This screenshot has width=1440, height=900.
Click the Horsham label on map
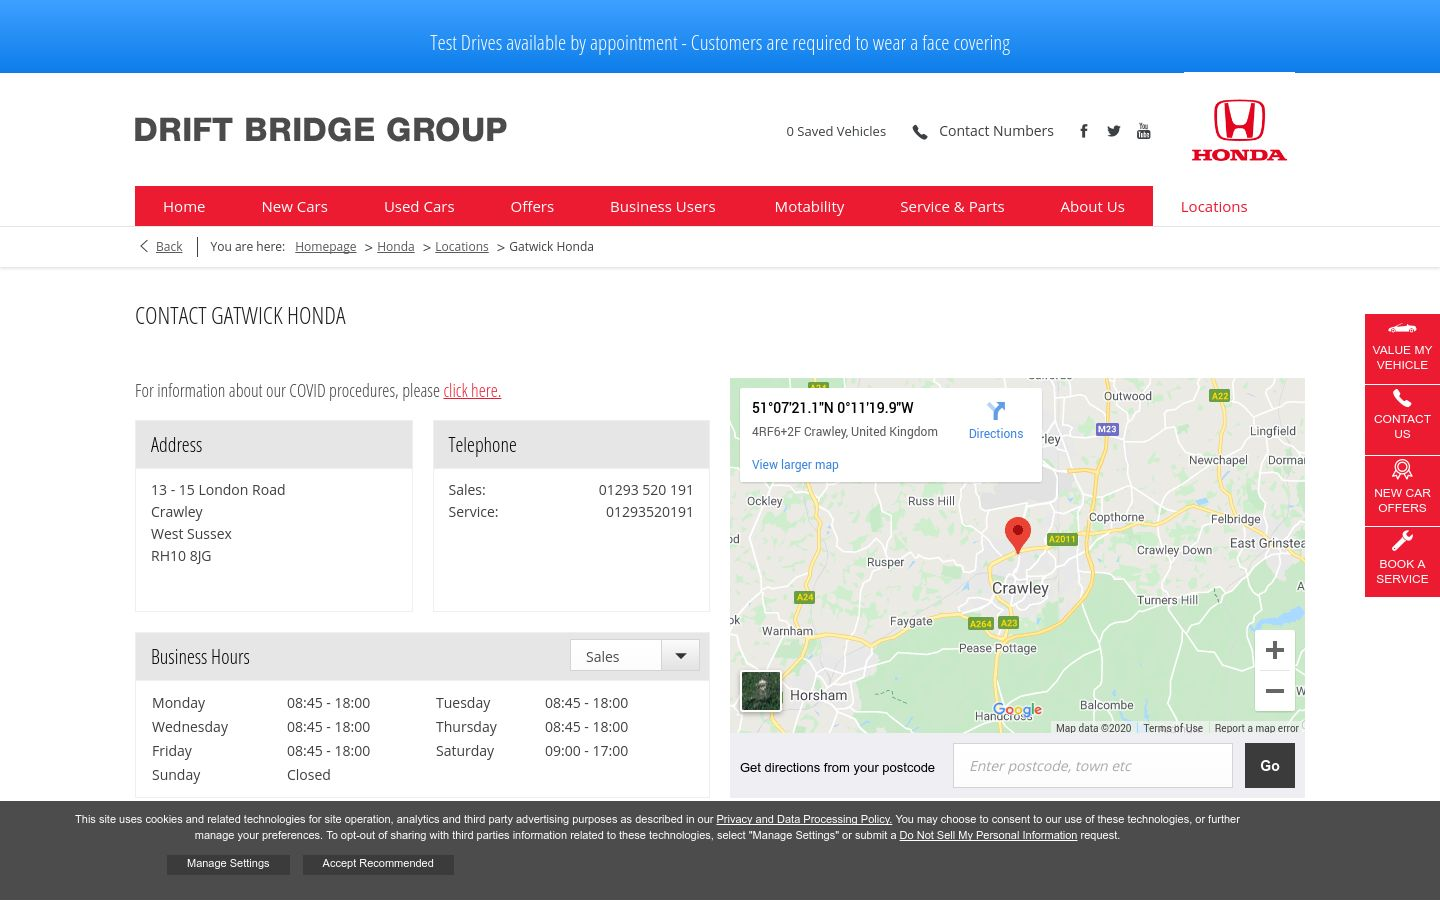coord(819,695)
